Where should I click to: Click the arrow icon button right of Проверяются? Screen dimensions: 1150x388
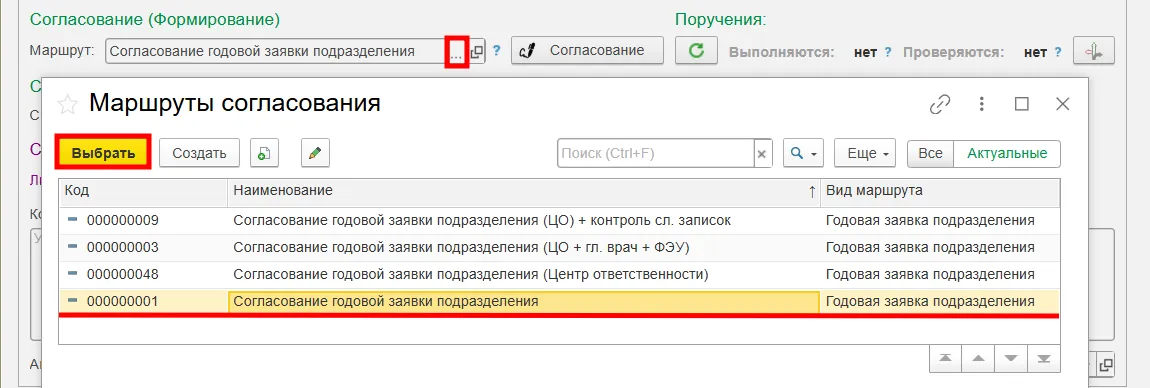pyautogui.click(x=1094, y=51)
